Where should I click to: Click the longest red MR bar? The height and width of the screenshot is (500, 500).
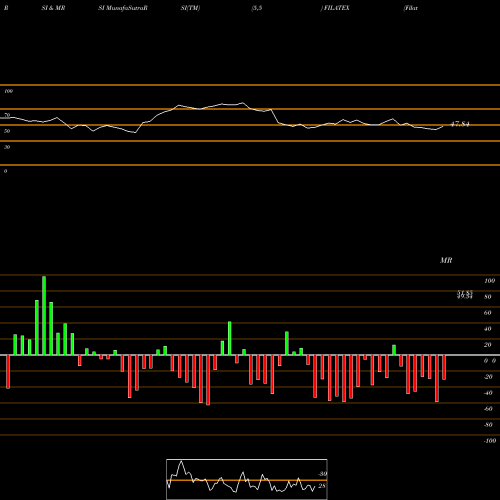click(x=208, y=380)
